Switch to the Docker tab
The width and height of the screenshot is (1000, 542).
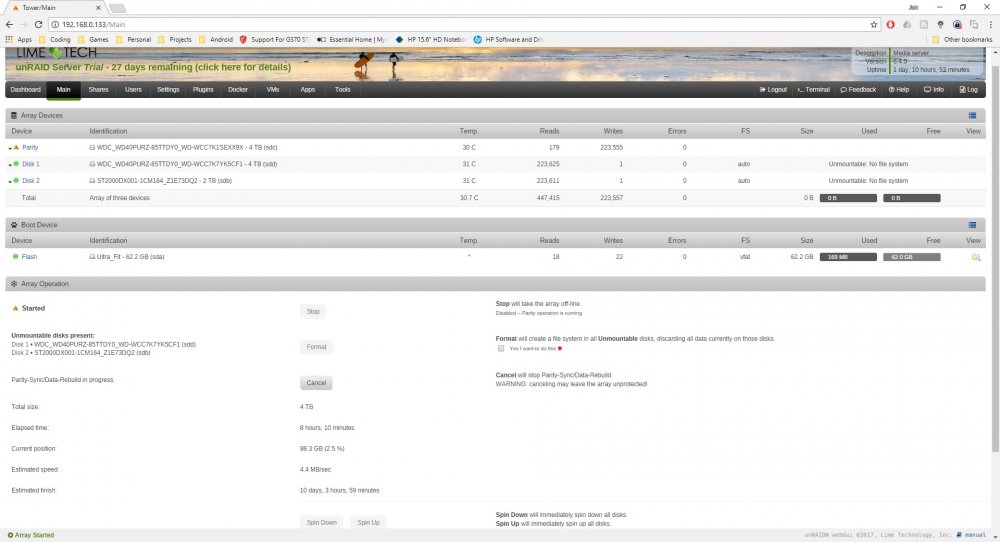tap(238, 90)
